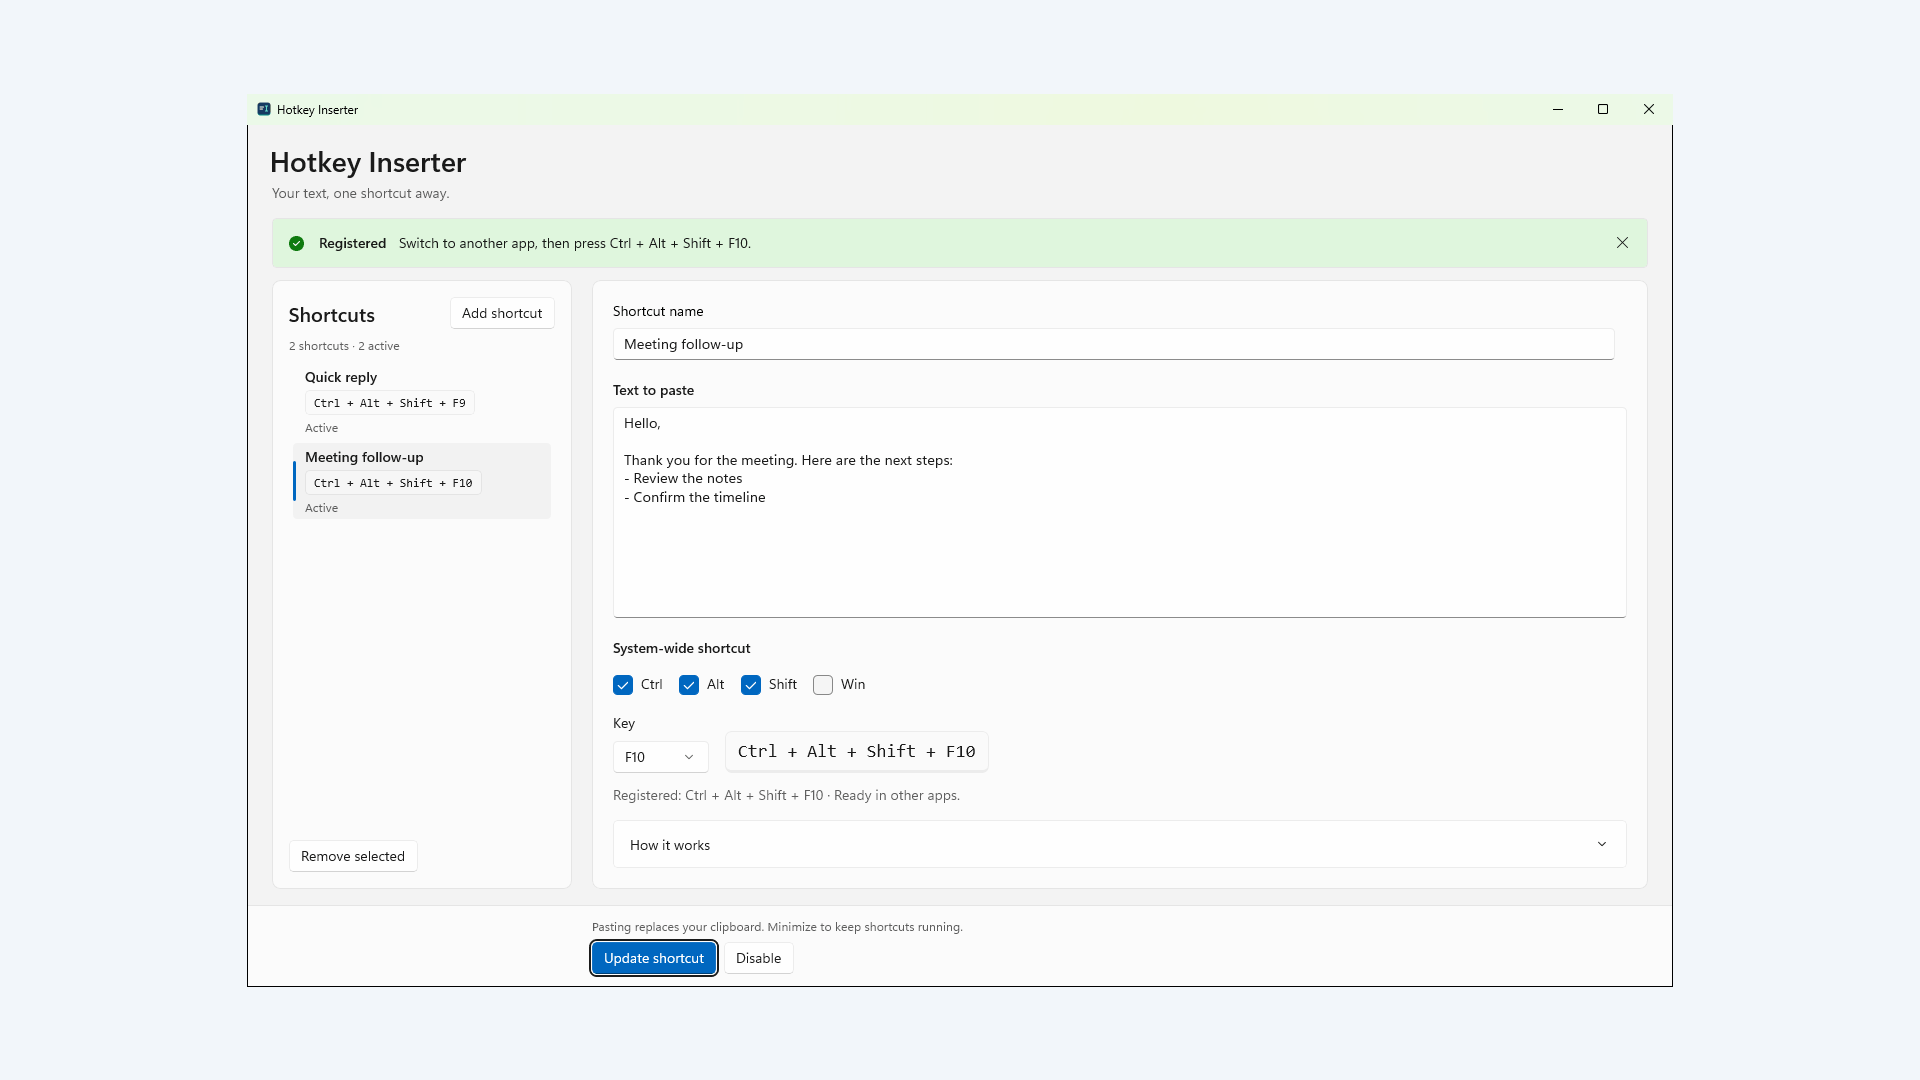This screenshot has height=1080, width=1920.
Task: Click the Hotkey Inserter app icon in title bar
Action: (264, 109)
